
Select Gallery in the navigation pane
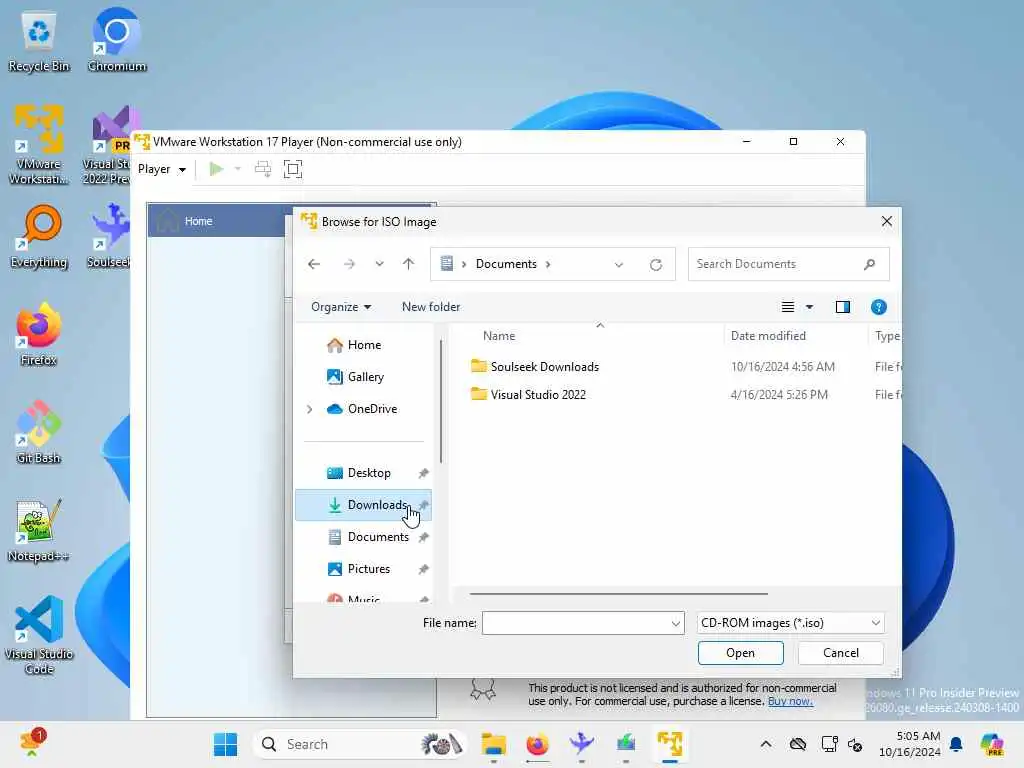point(363,377)
